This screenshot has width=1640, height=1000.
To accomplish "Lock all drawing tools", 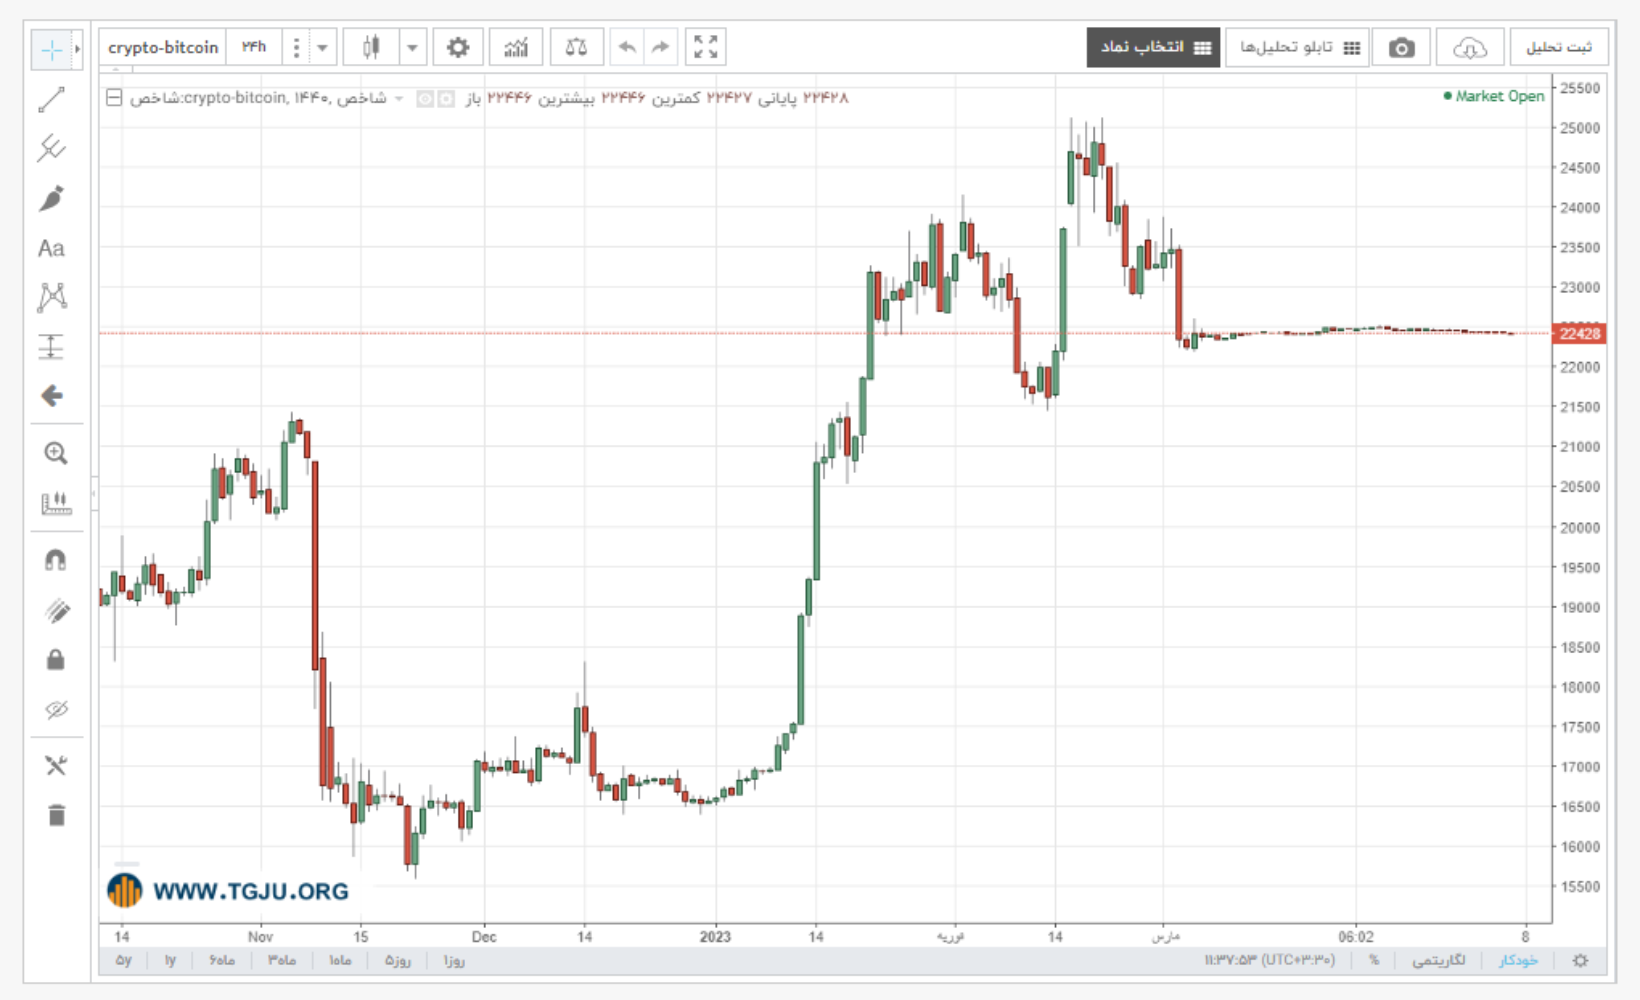I will [x=56, y=659].
